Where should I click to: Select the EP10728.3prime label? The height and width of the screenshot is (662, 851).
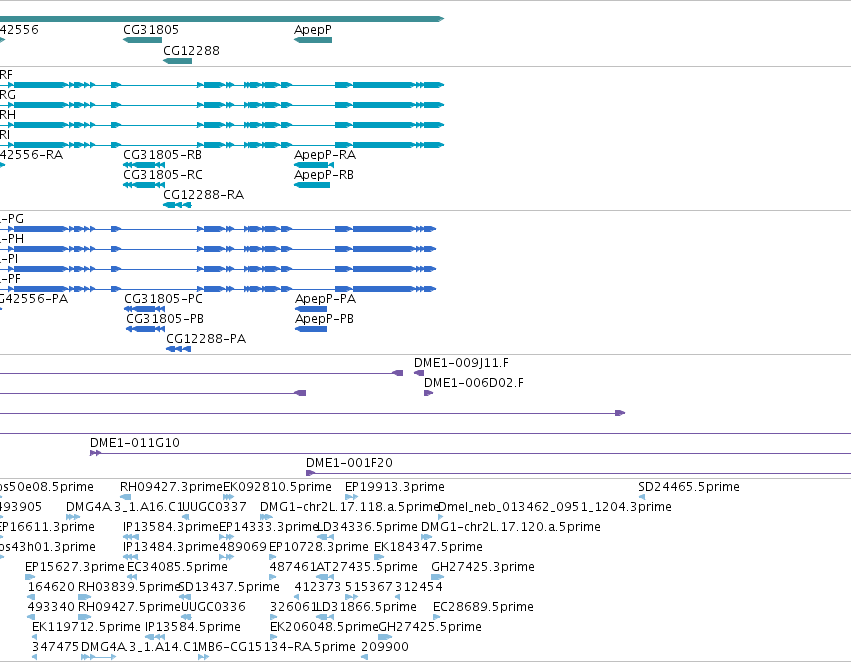click(x=319, y=547)
